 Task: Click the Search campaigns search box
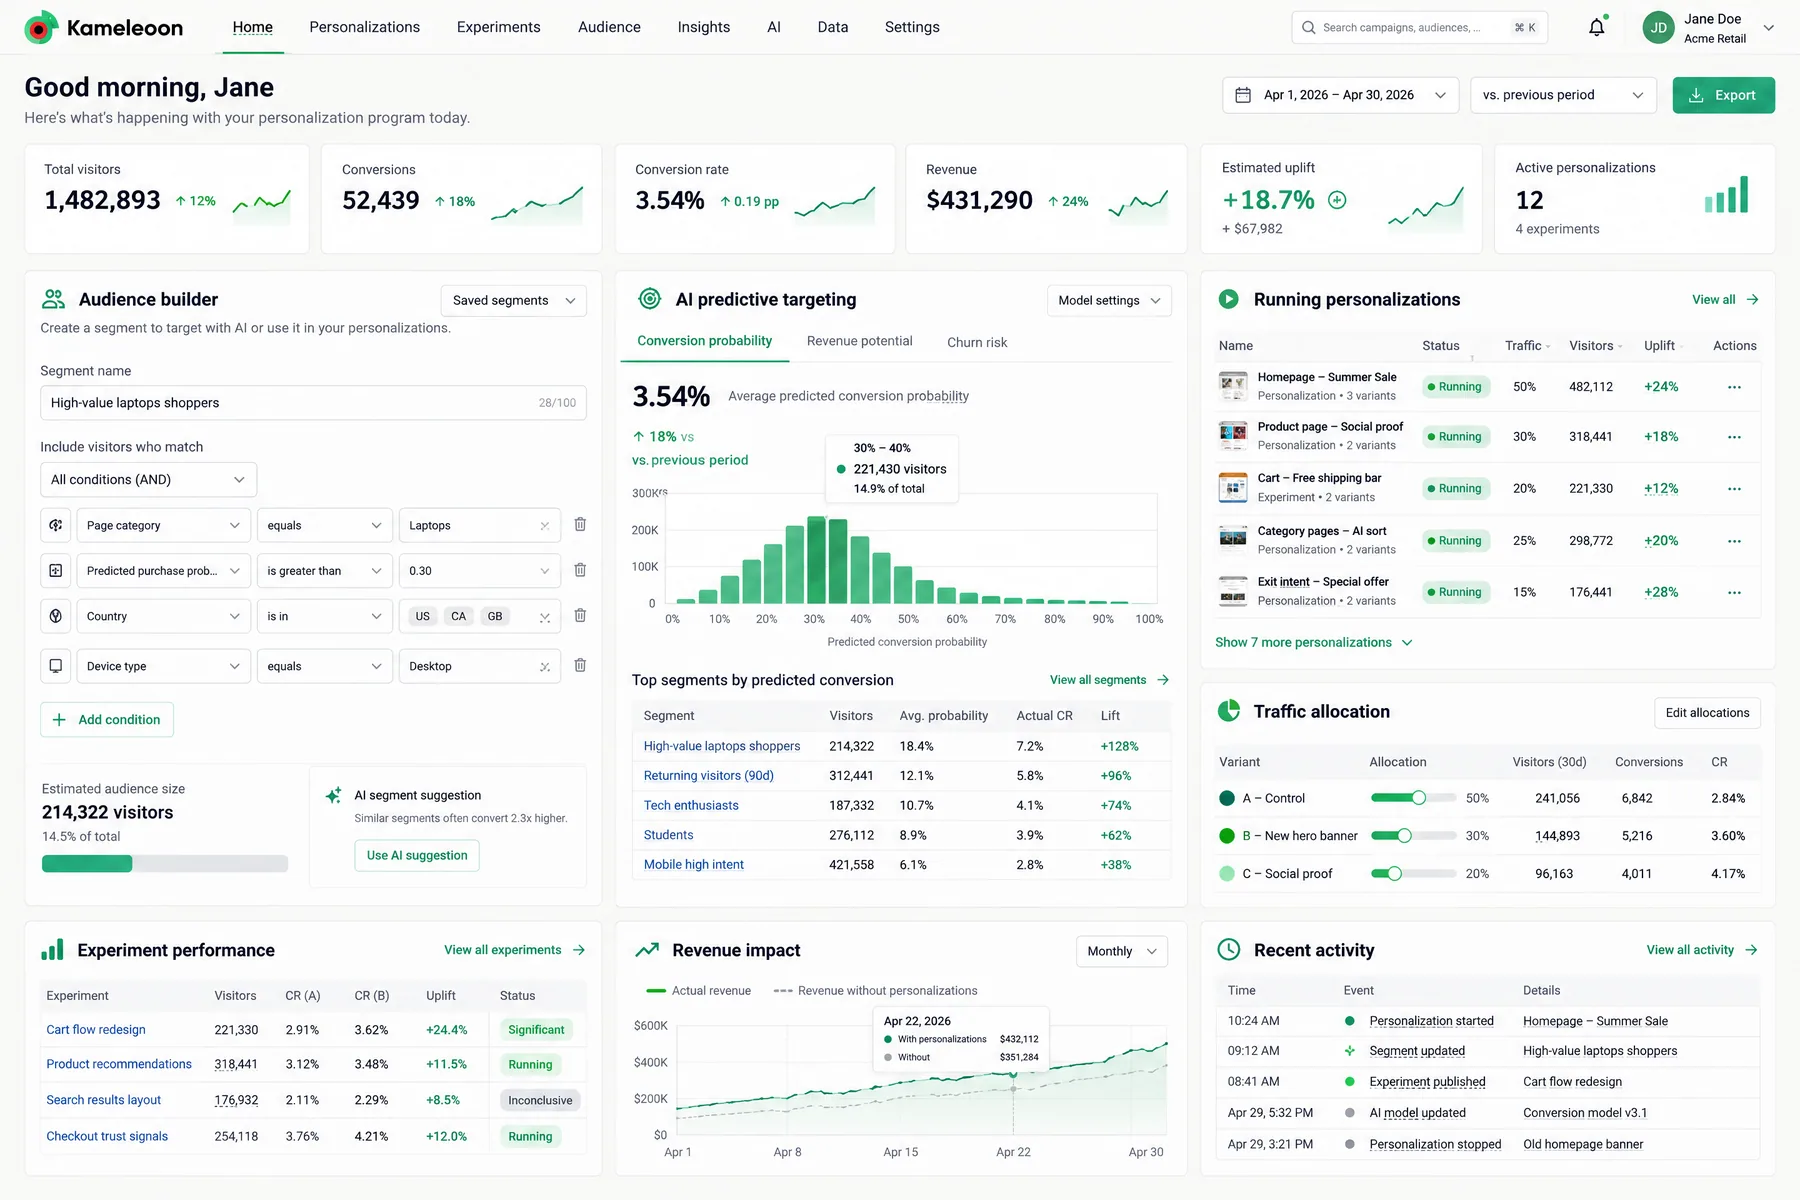[x=1419, y=28]
